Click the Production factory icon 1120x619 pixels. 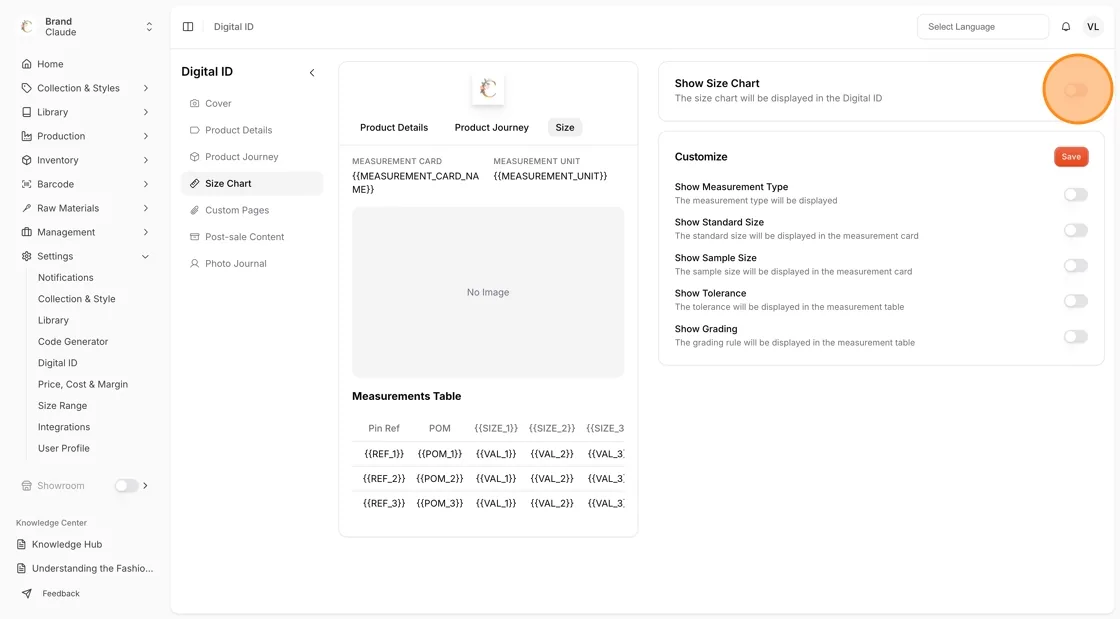(26, 136)
